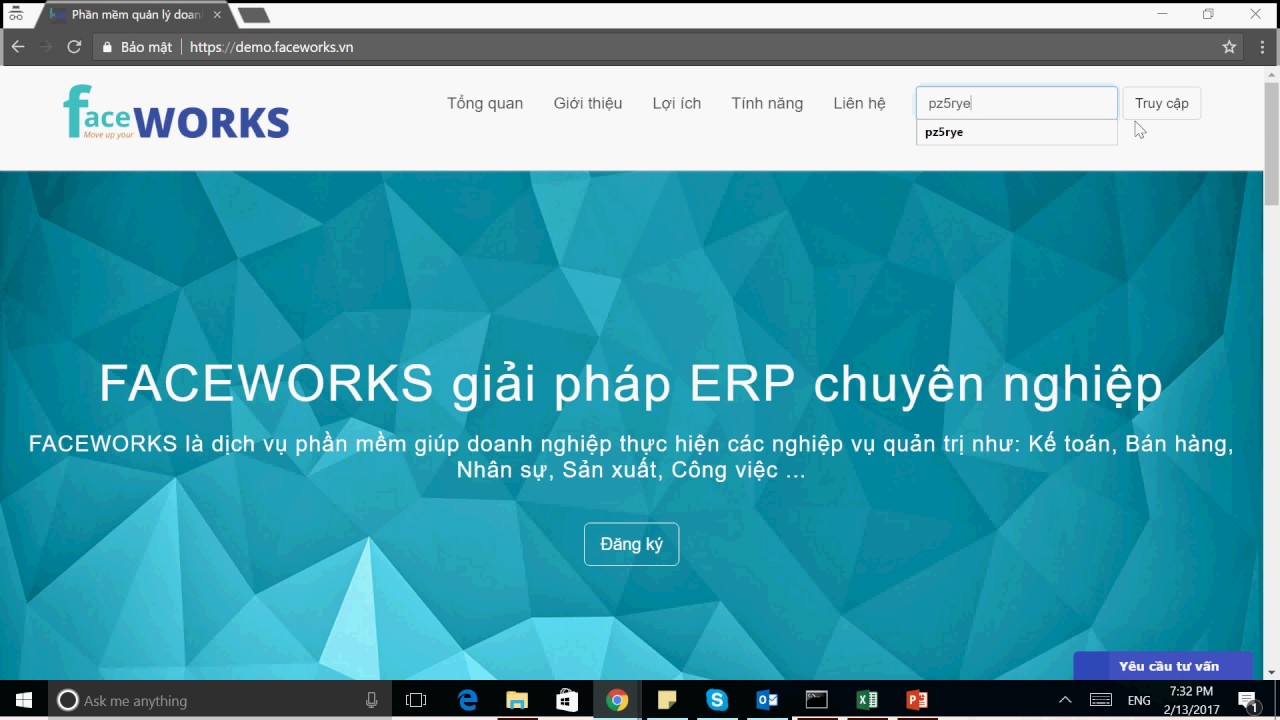Viewport: 1280px width, 720px height.
Task: Select Tính năng in the navigation
Action: [x=767, y=103]
